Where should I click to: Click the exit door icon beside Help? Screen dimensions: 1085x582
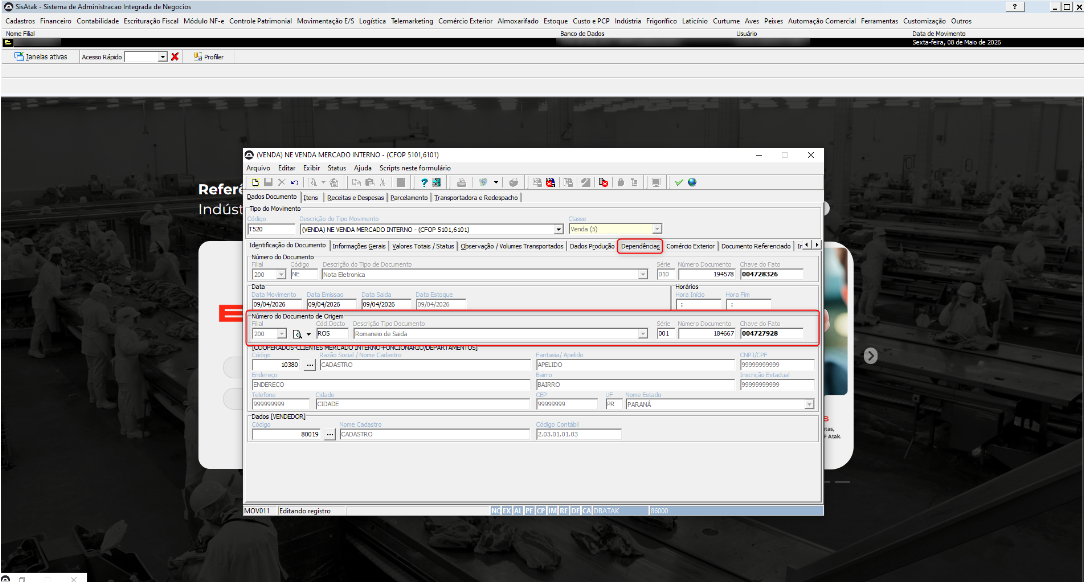(437, 183)
